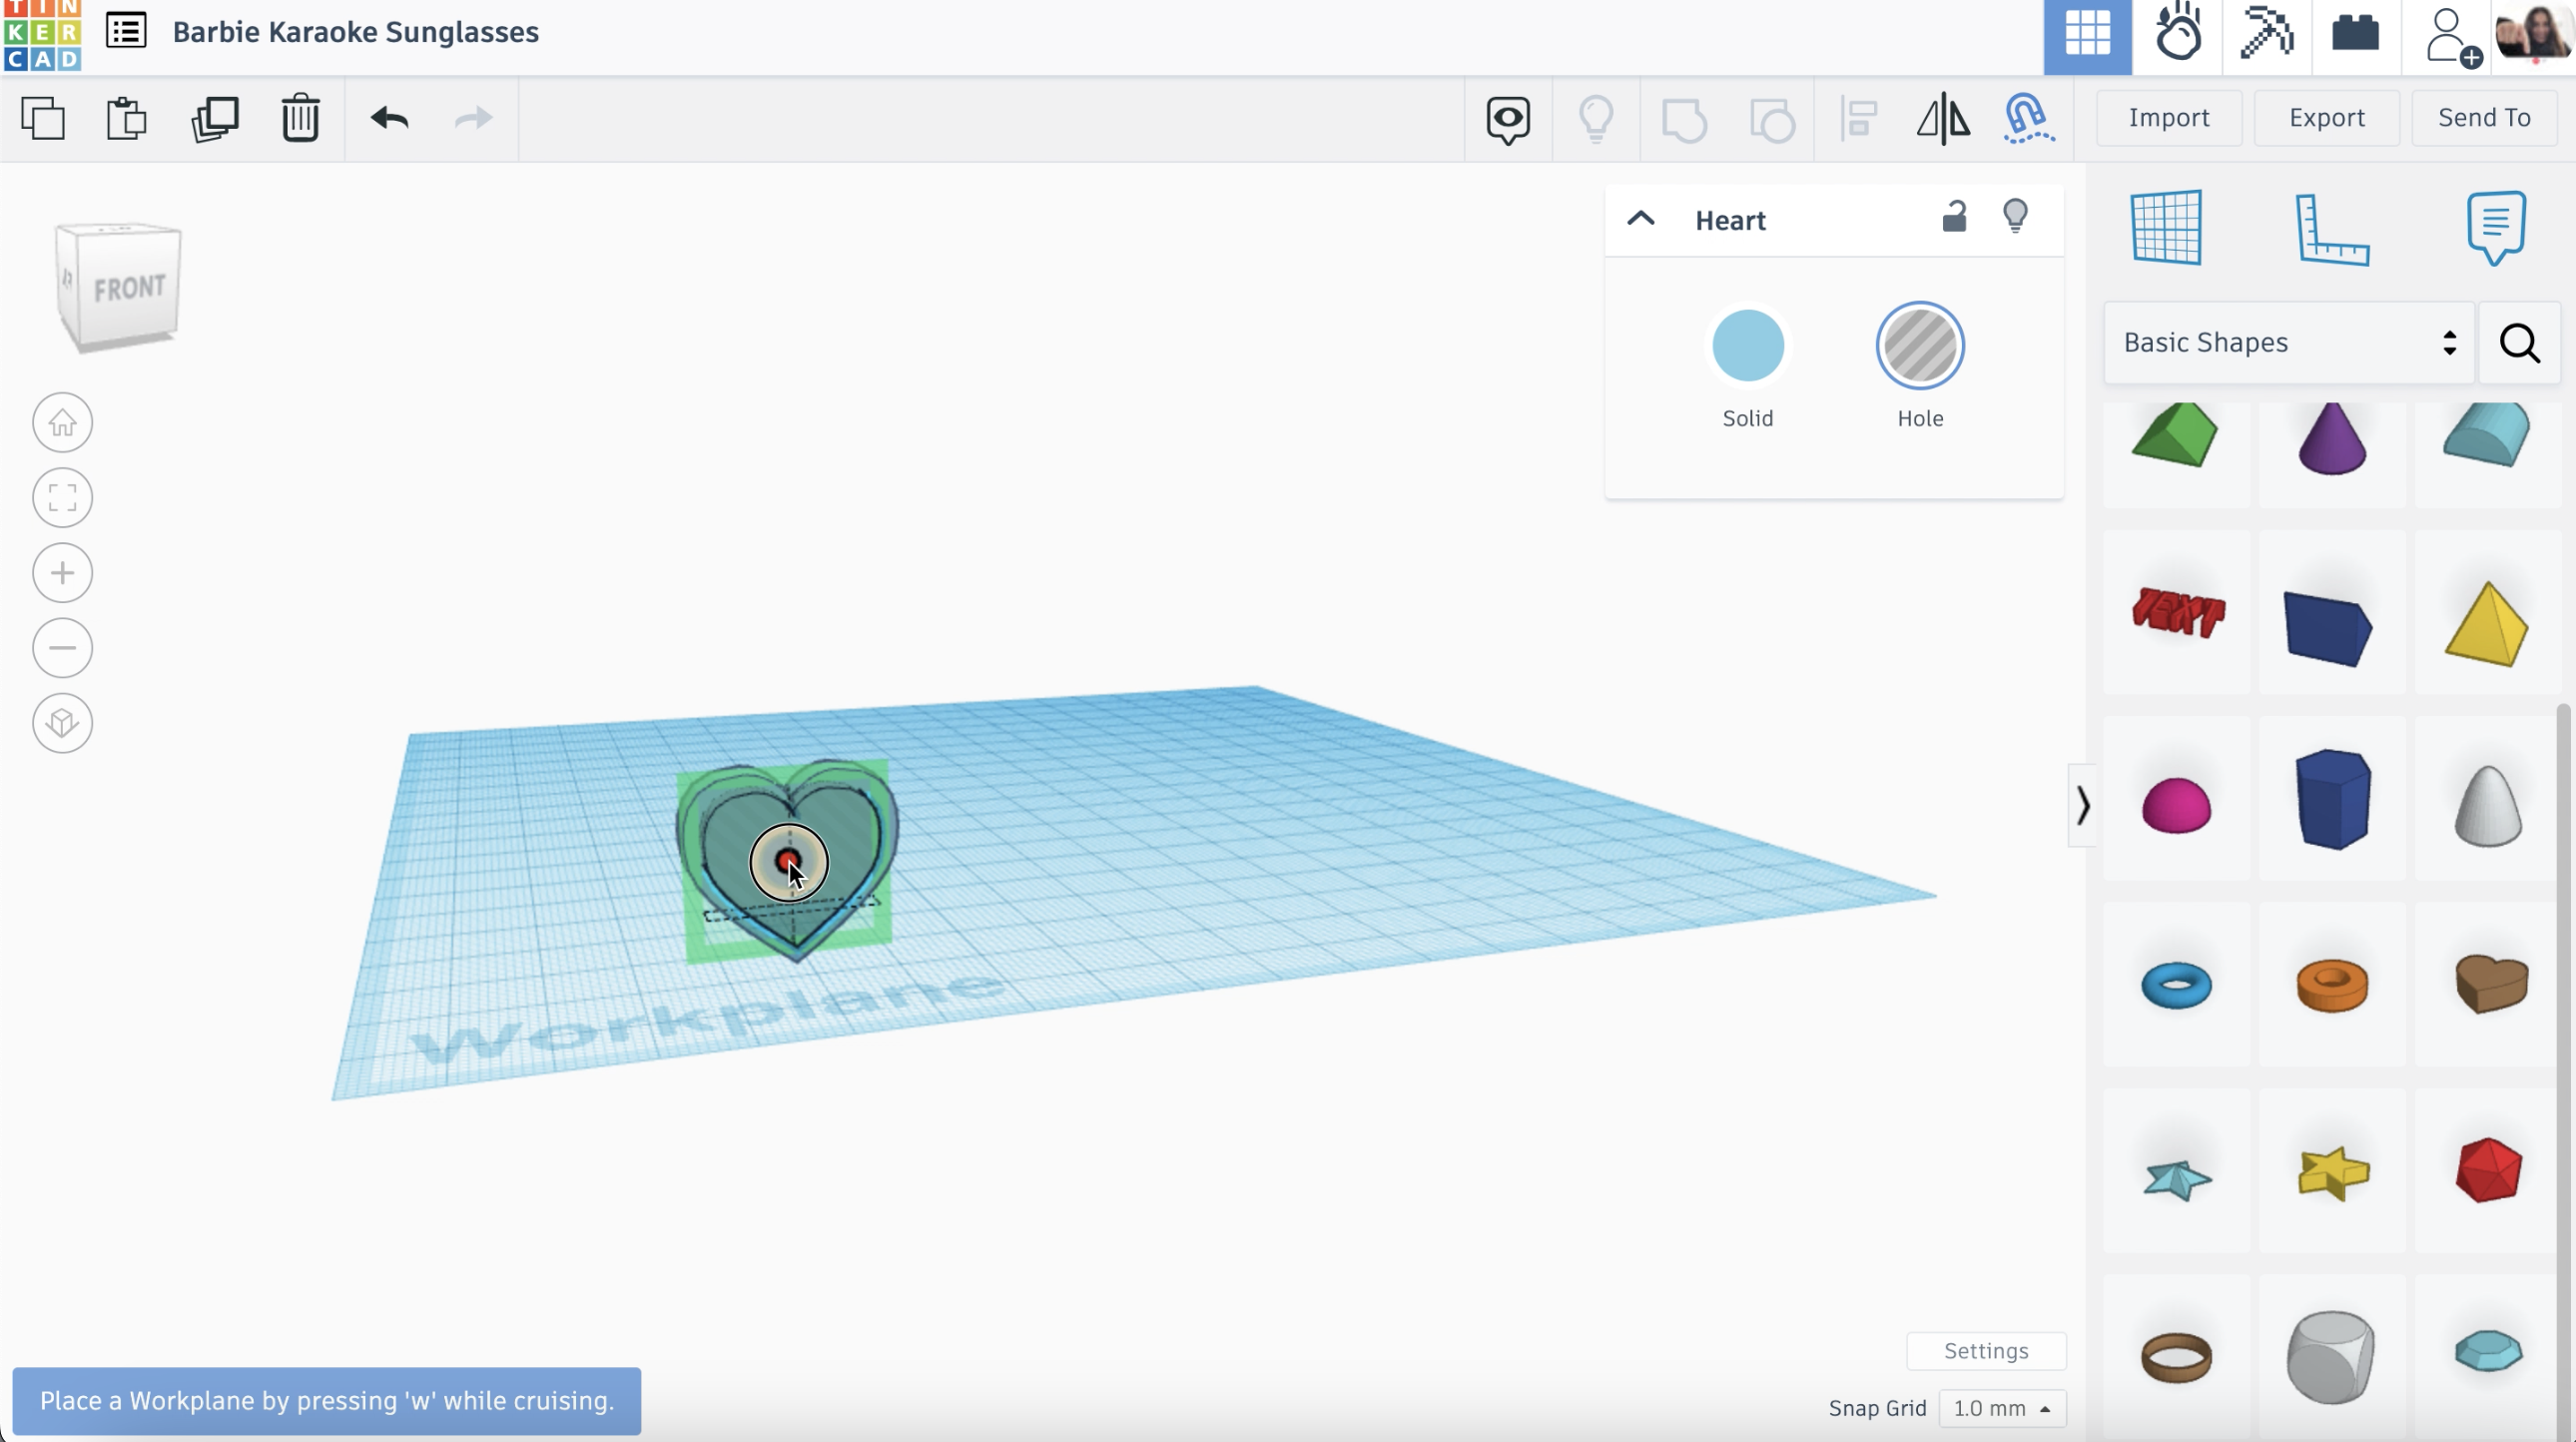Unlock the Heart shape lock
This screenshot has height=1442, width=2576.
click(1956, 216)
